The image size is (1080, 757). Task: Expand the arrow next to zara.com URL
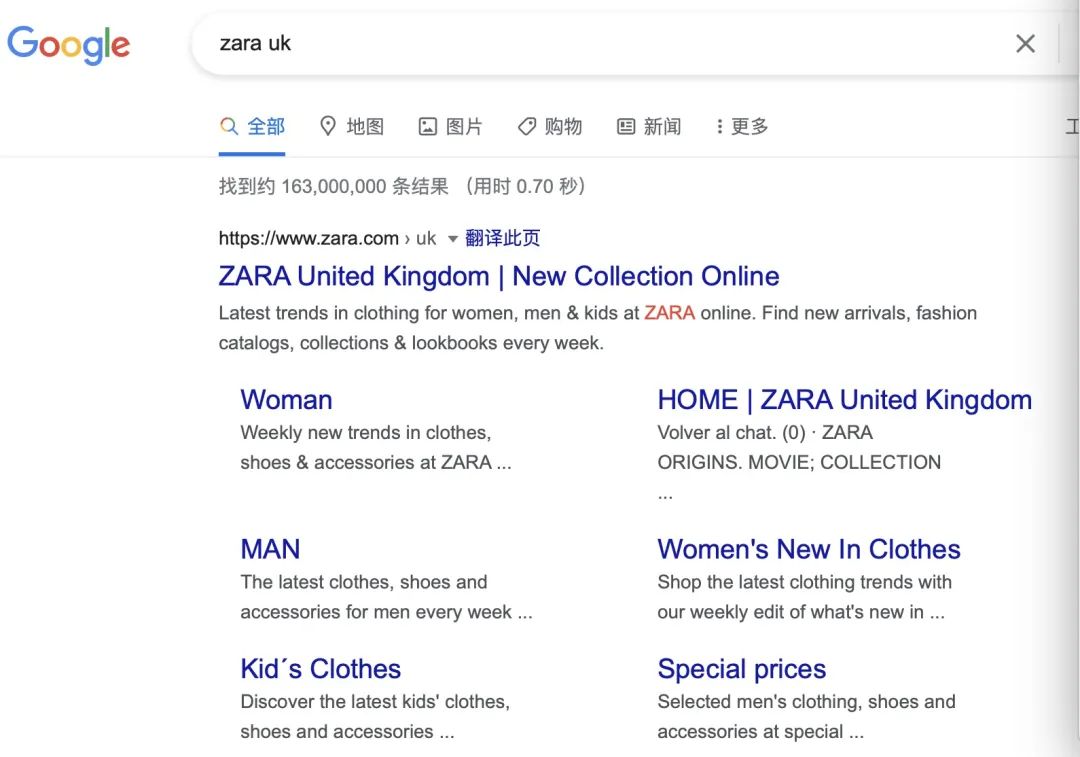(452, 239)
